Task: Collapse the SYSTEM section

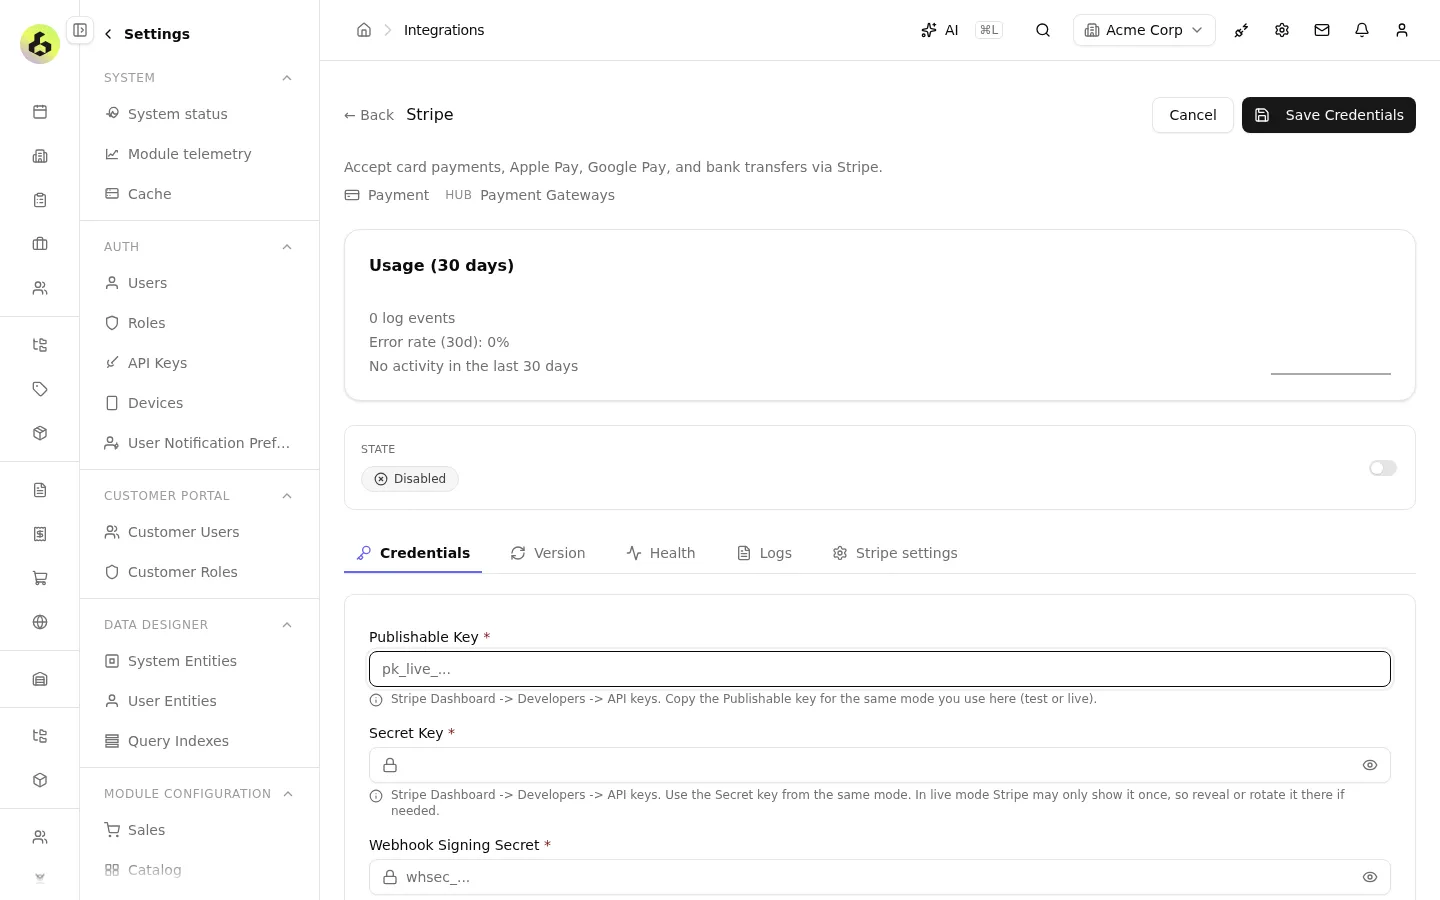Action: coord(287,78)
